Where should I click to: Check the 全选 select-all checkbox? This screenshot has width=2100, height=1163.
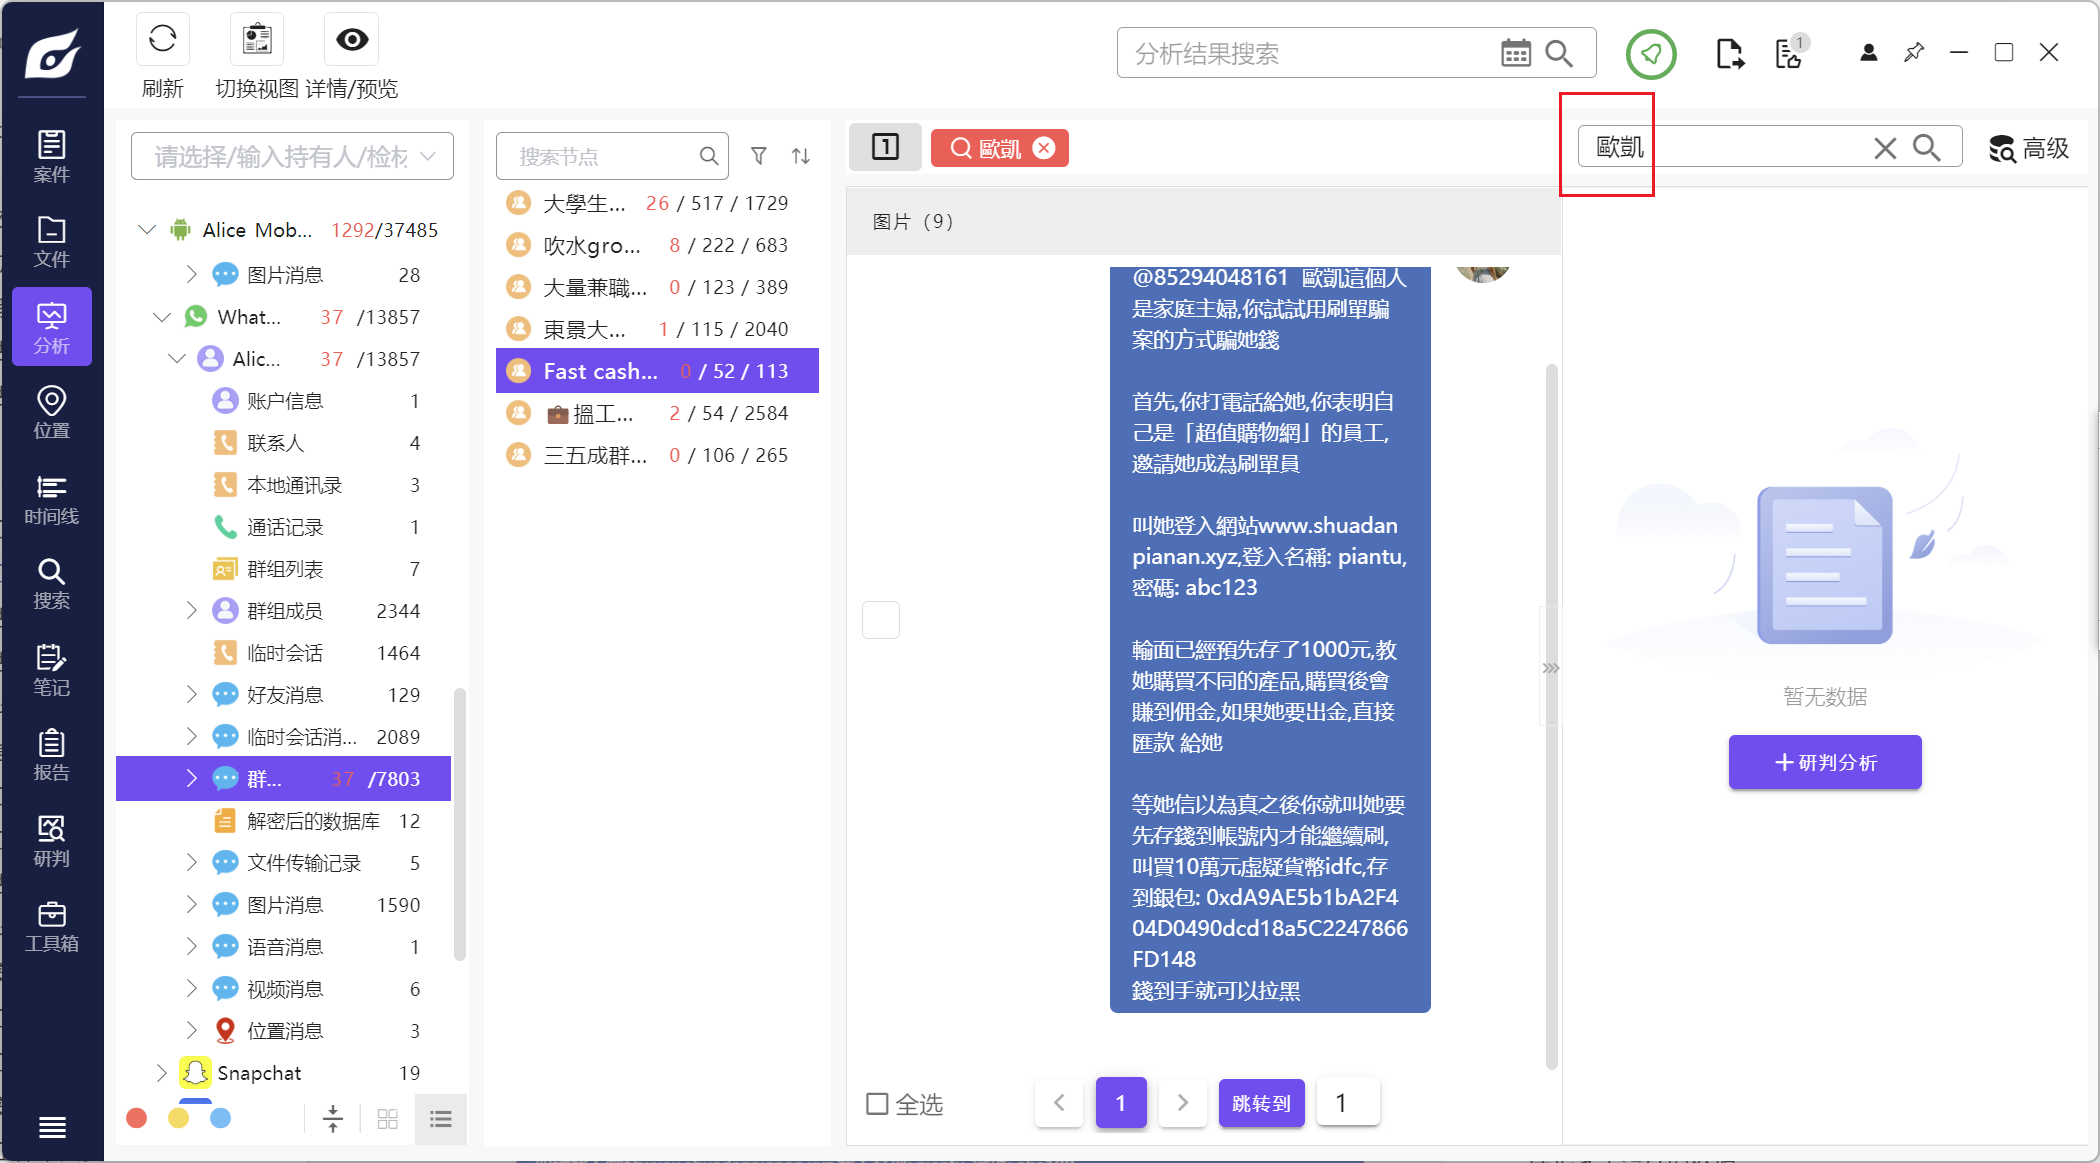pos(877,1104)
